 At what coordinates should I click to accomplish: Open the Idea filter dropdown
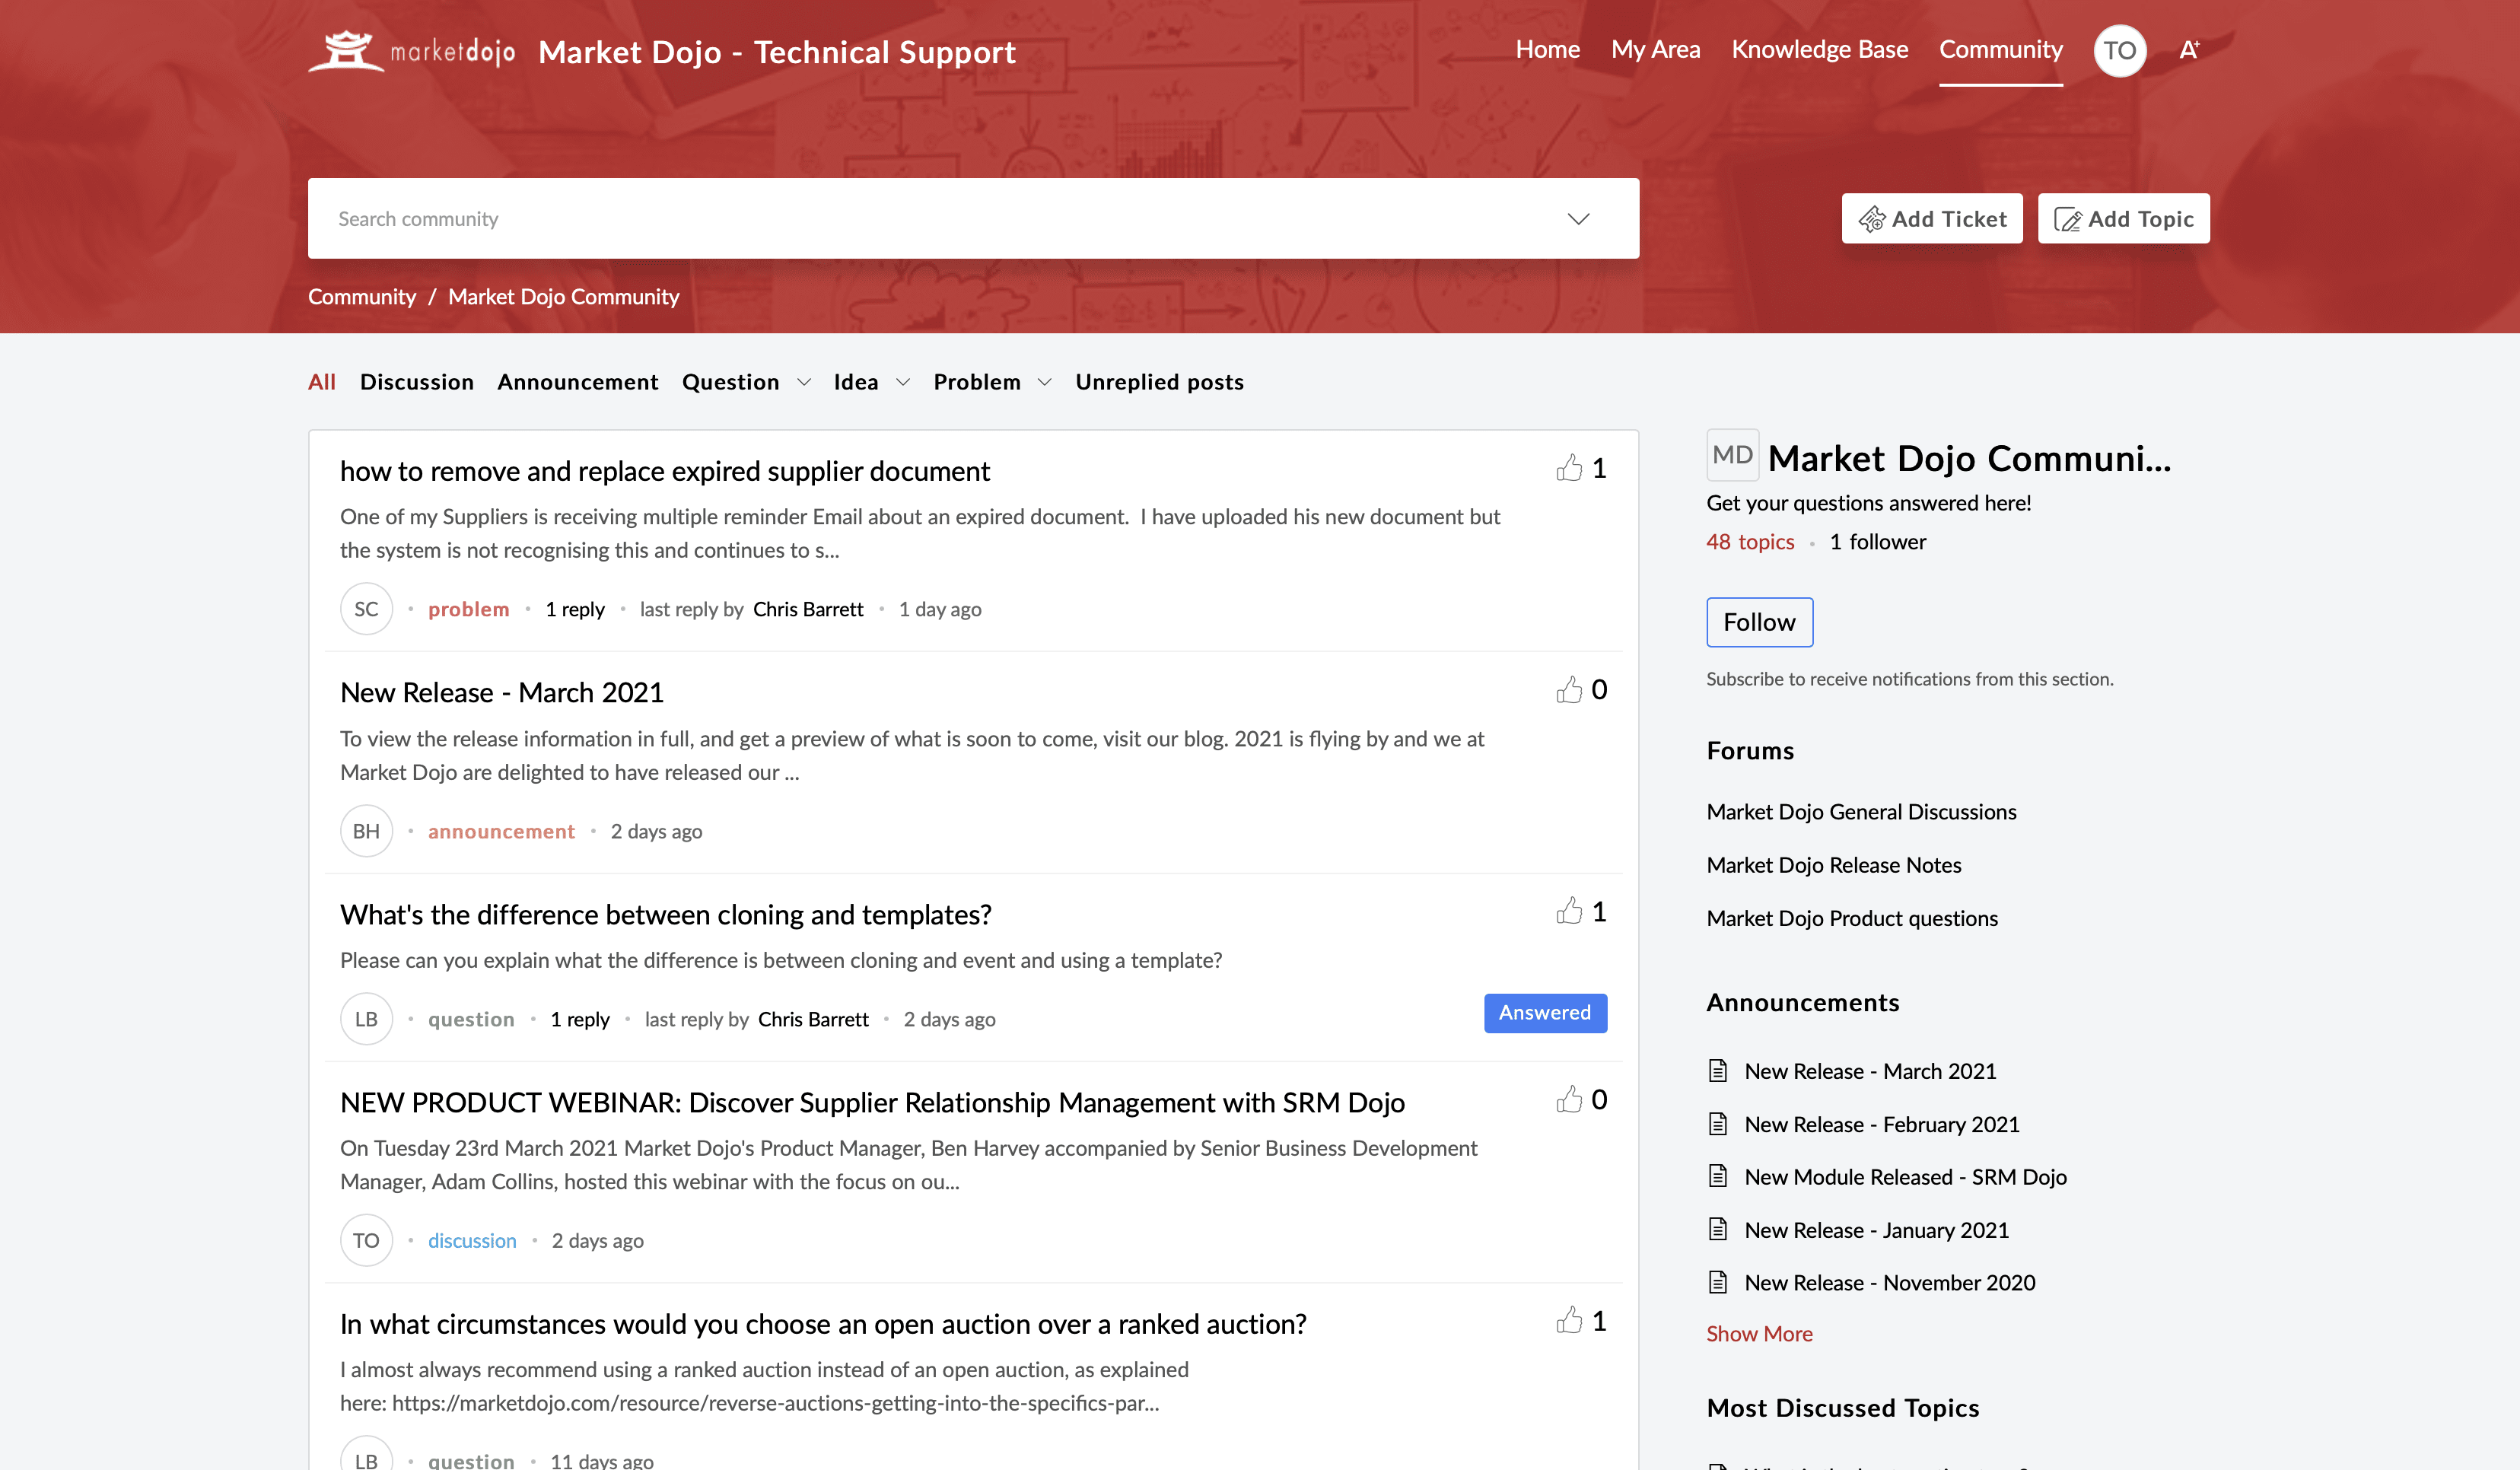coord(903,382)
